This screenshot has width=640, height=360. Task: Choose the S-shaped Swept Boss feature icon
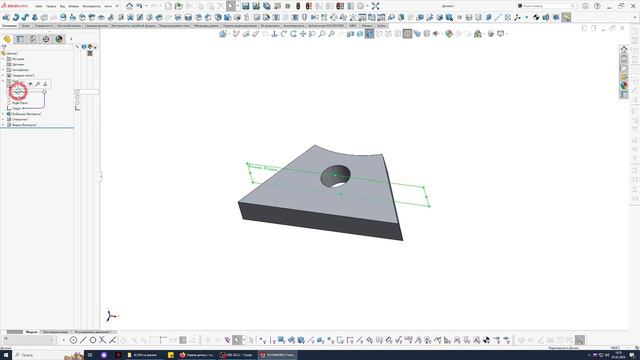(x=25, y=17)
